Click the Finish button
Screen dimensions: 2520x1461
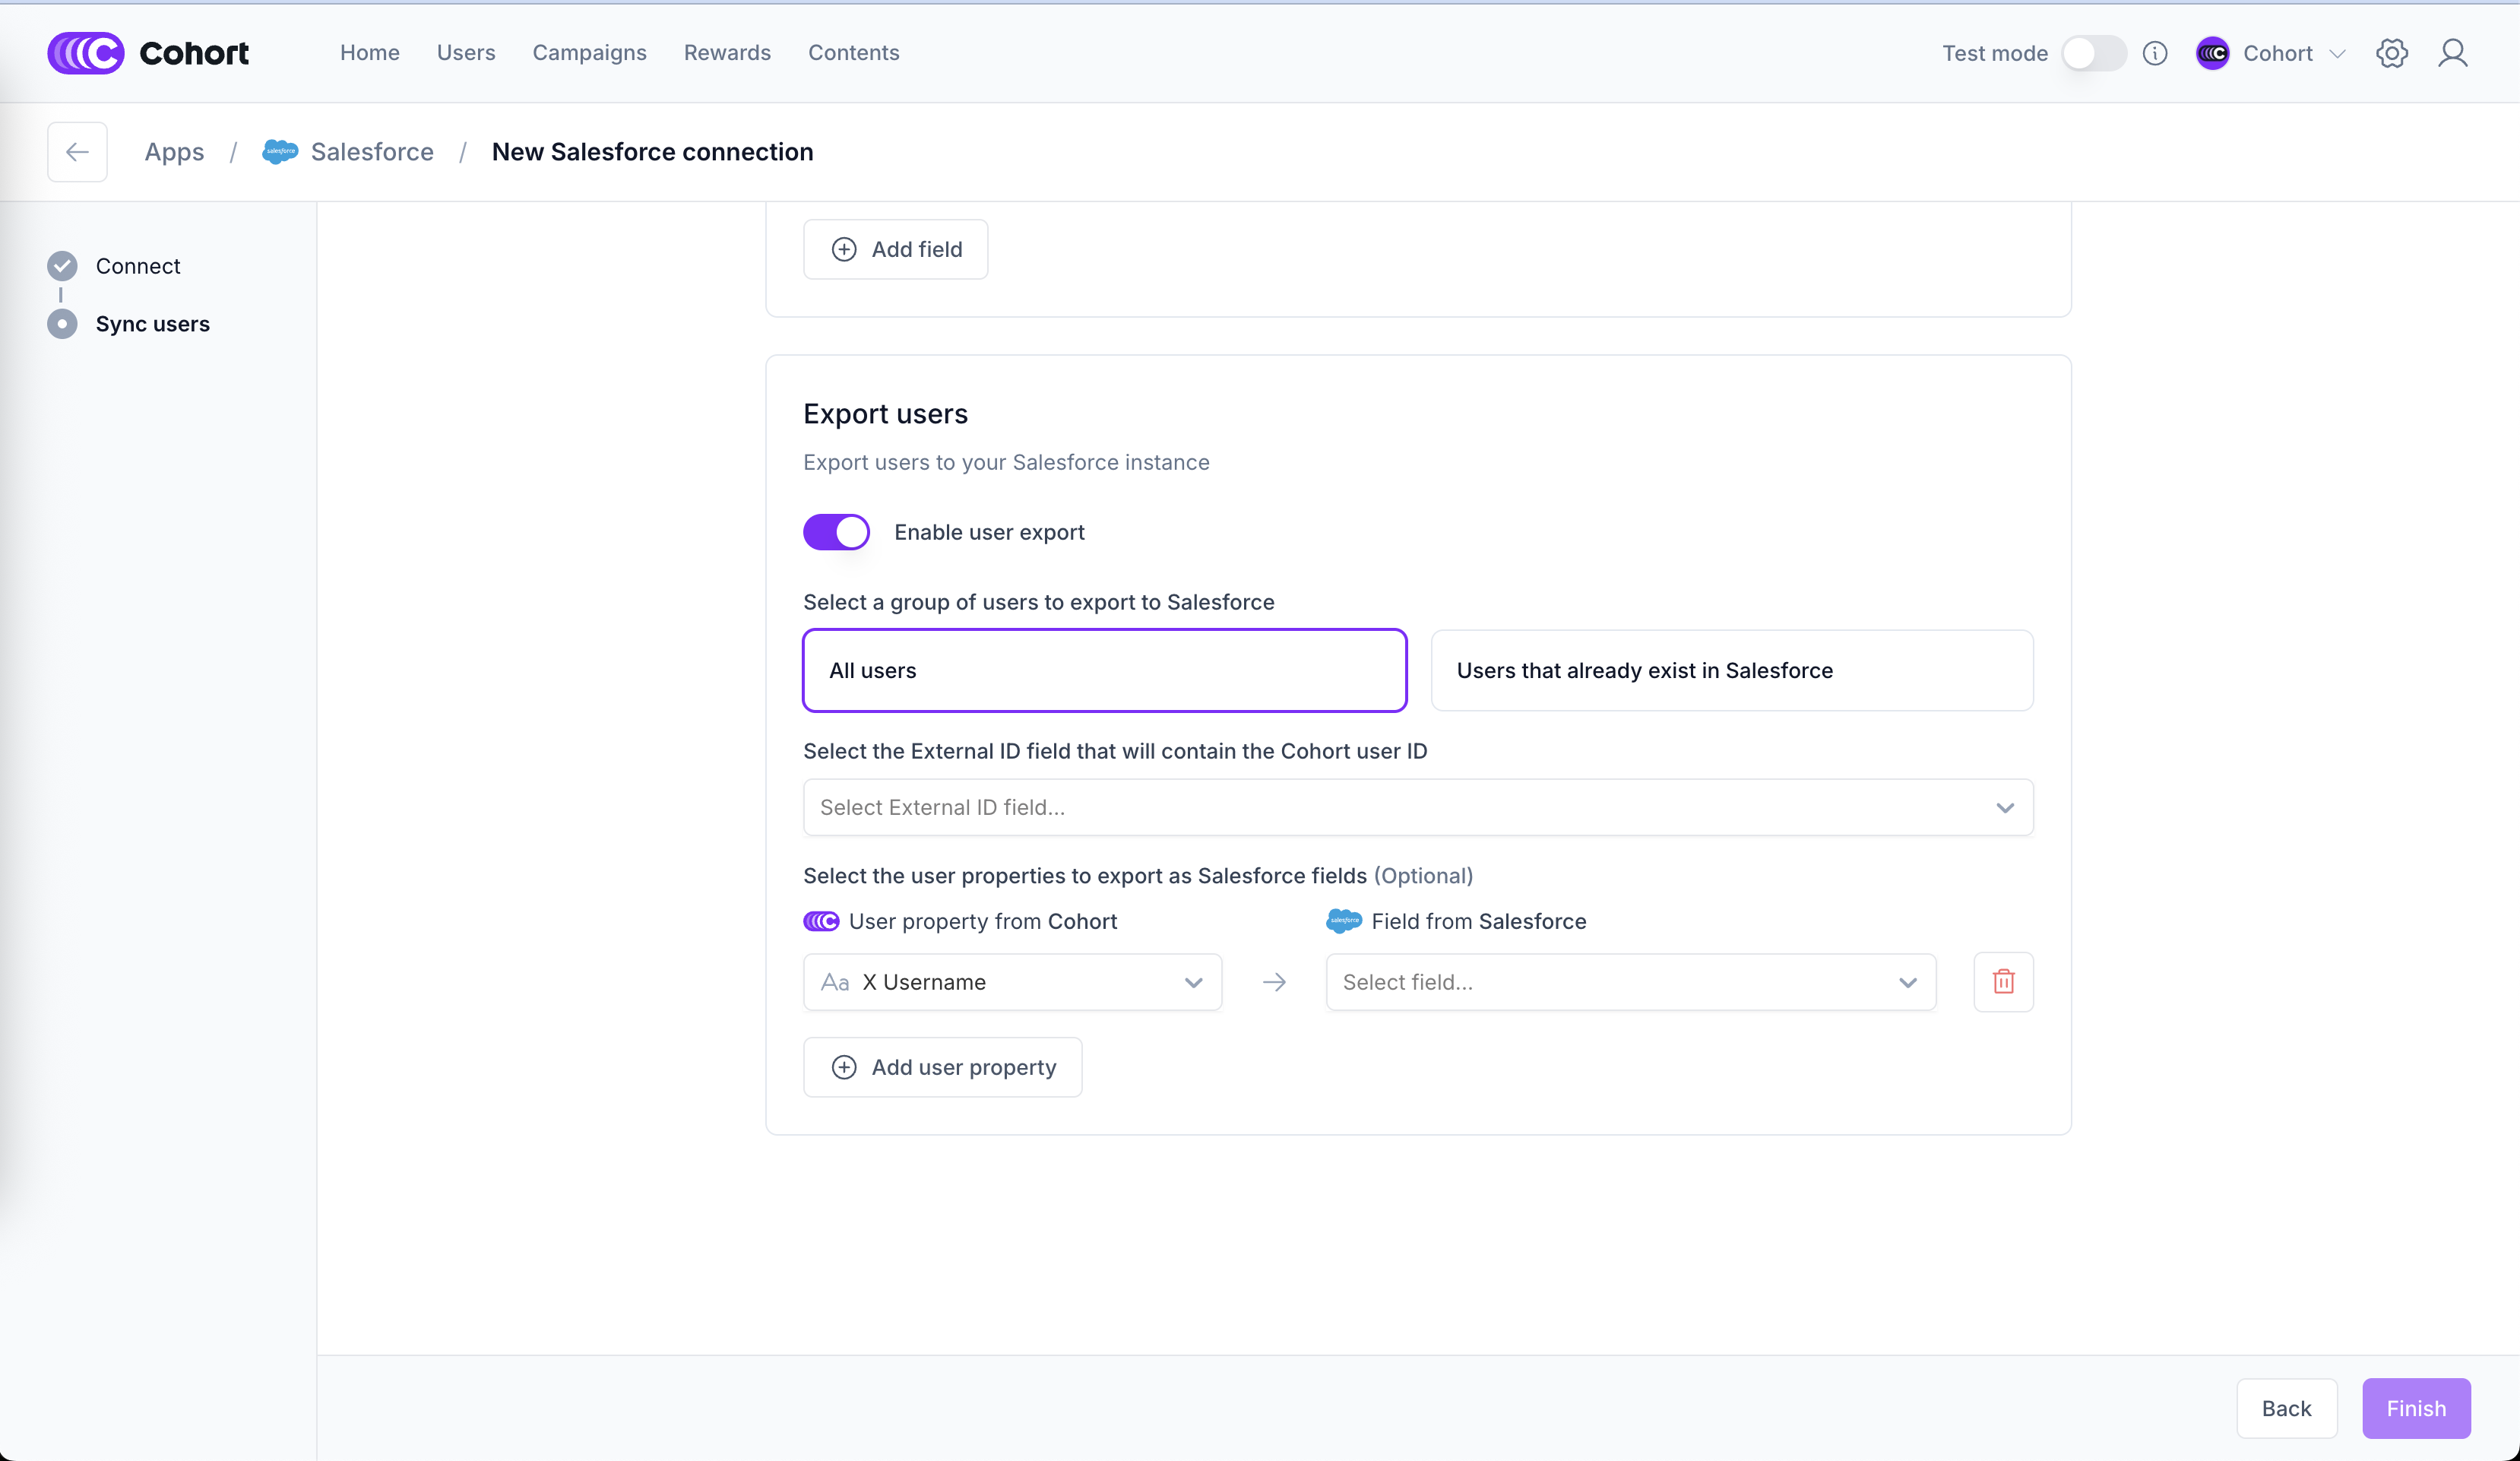click(2415, 1408)
